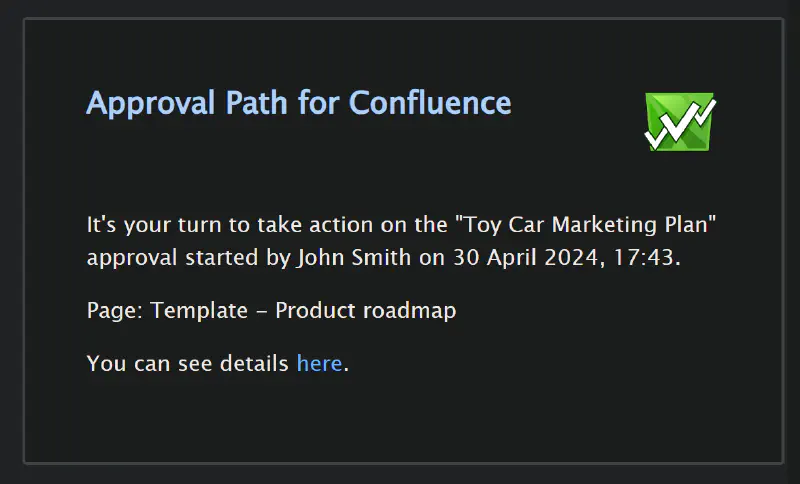The image size is (800, 484).
Task: Click the 17:43 timestamp in the message
Action: (x=644, y=258)
